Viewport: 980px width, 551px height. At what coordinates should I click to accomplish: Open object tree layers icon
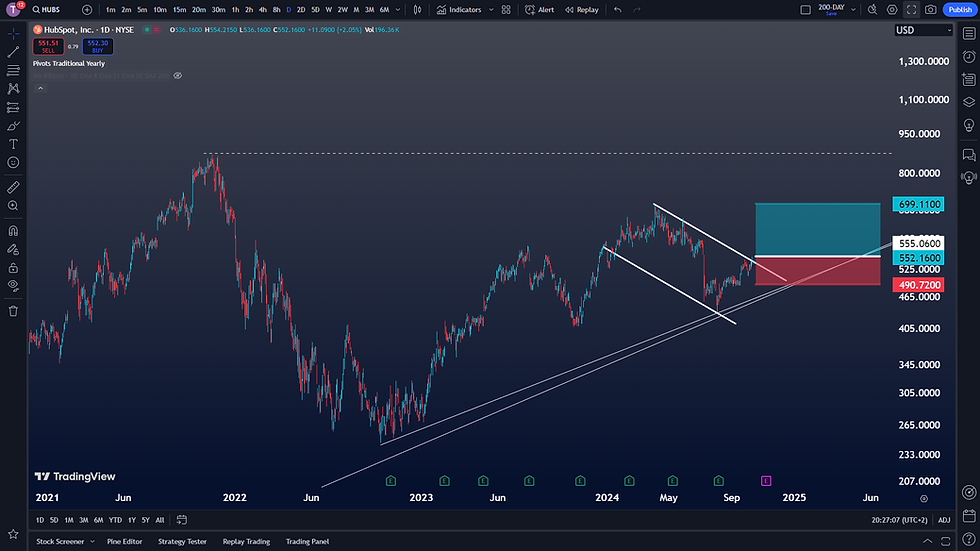pos(969,102)
